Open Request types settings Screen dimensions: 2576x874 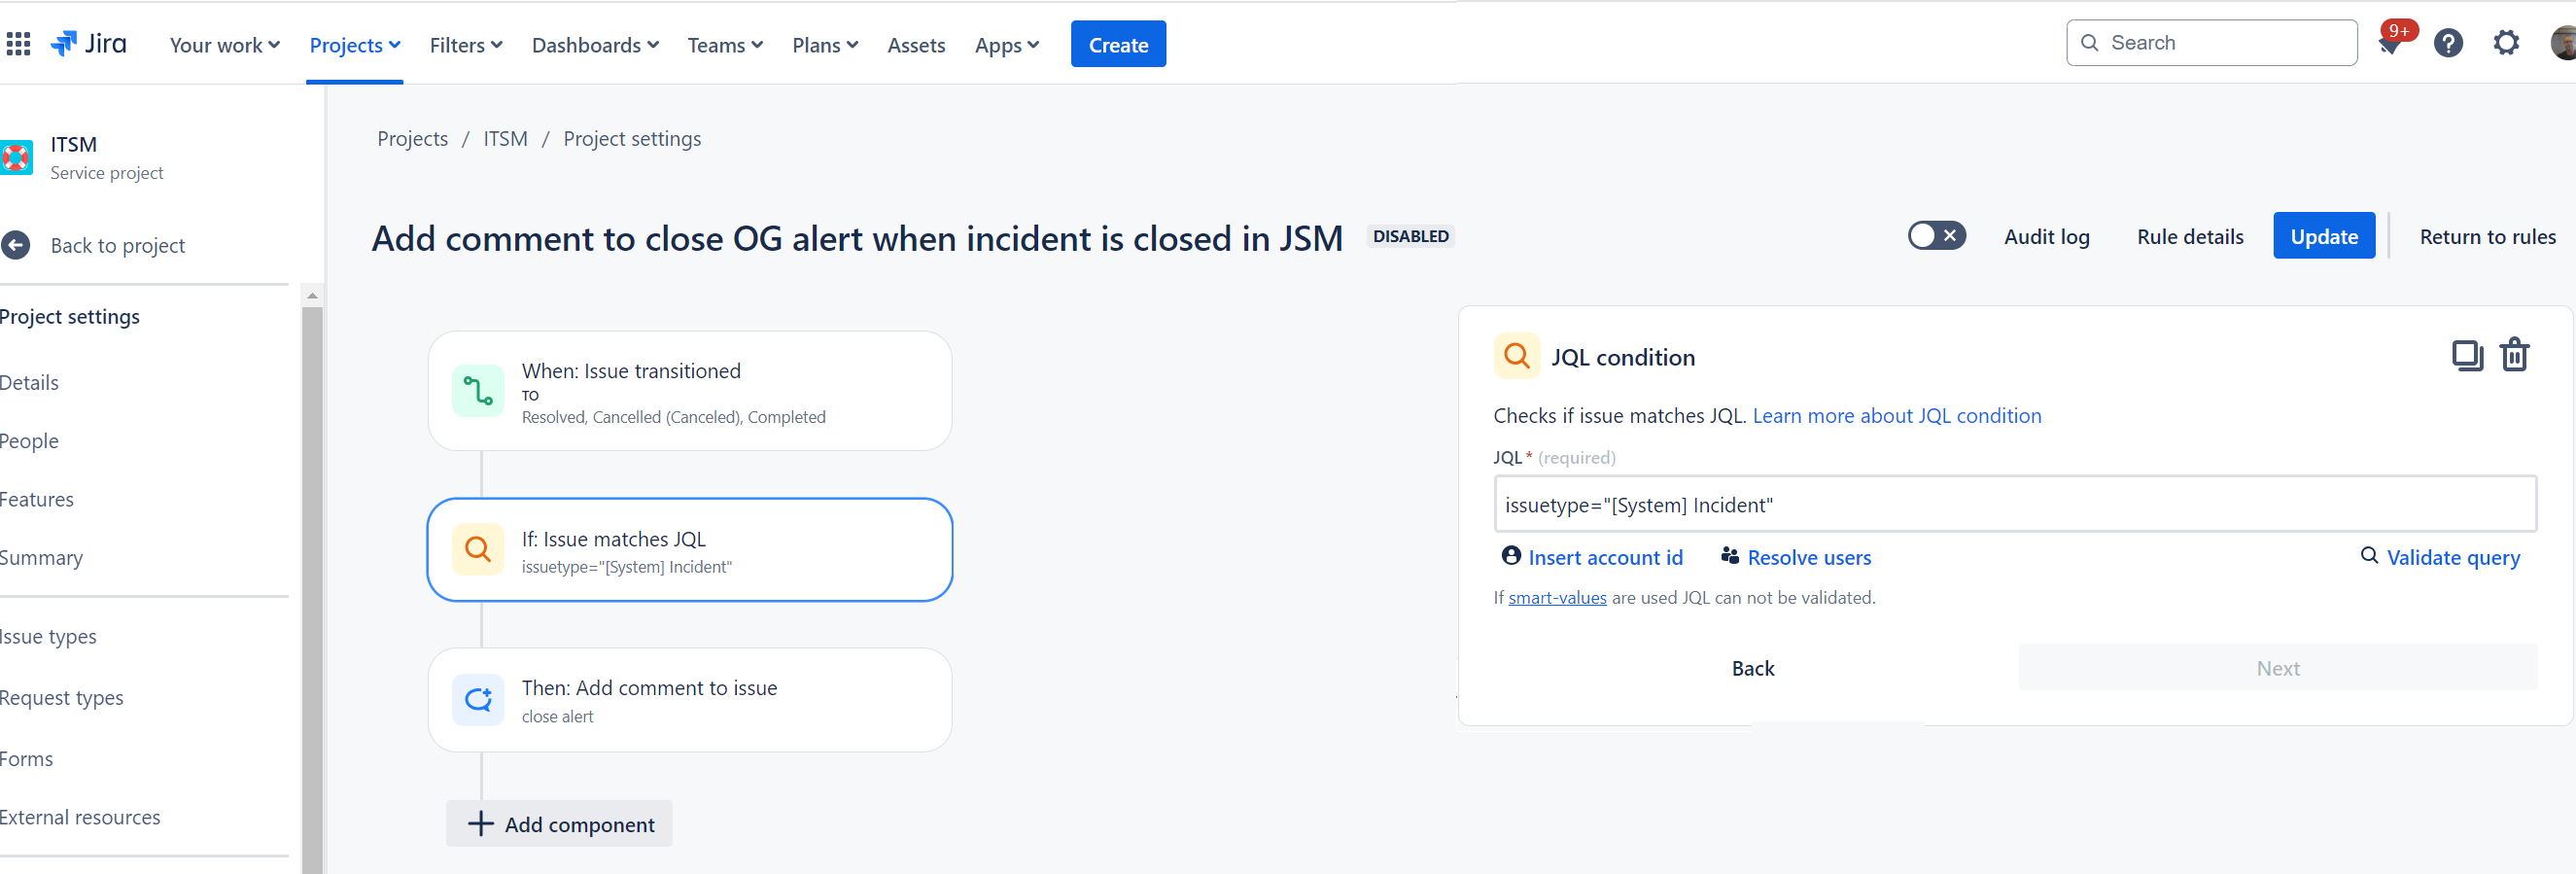click(62, 697)
